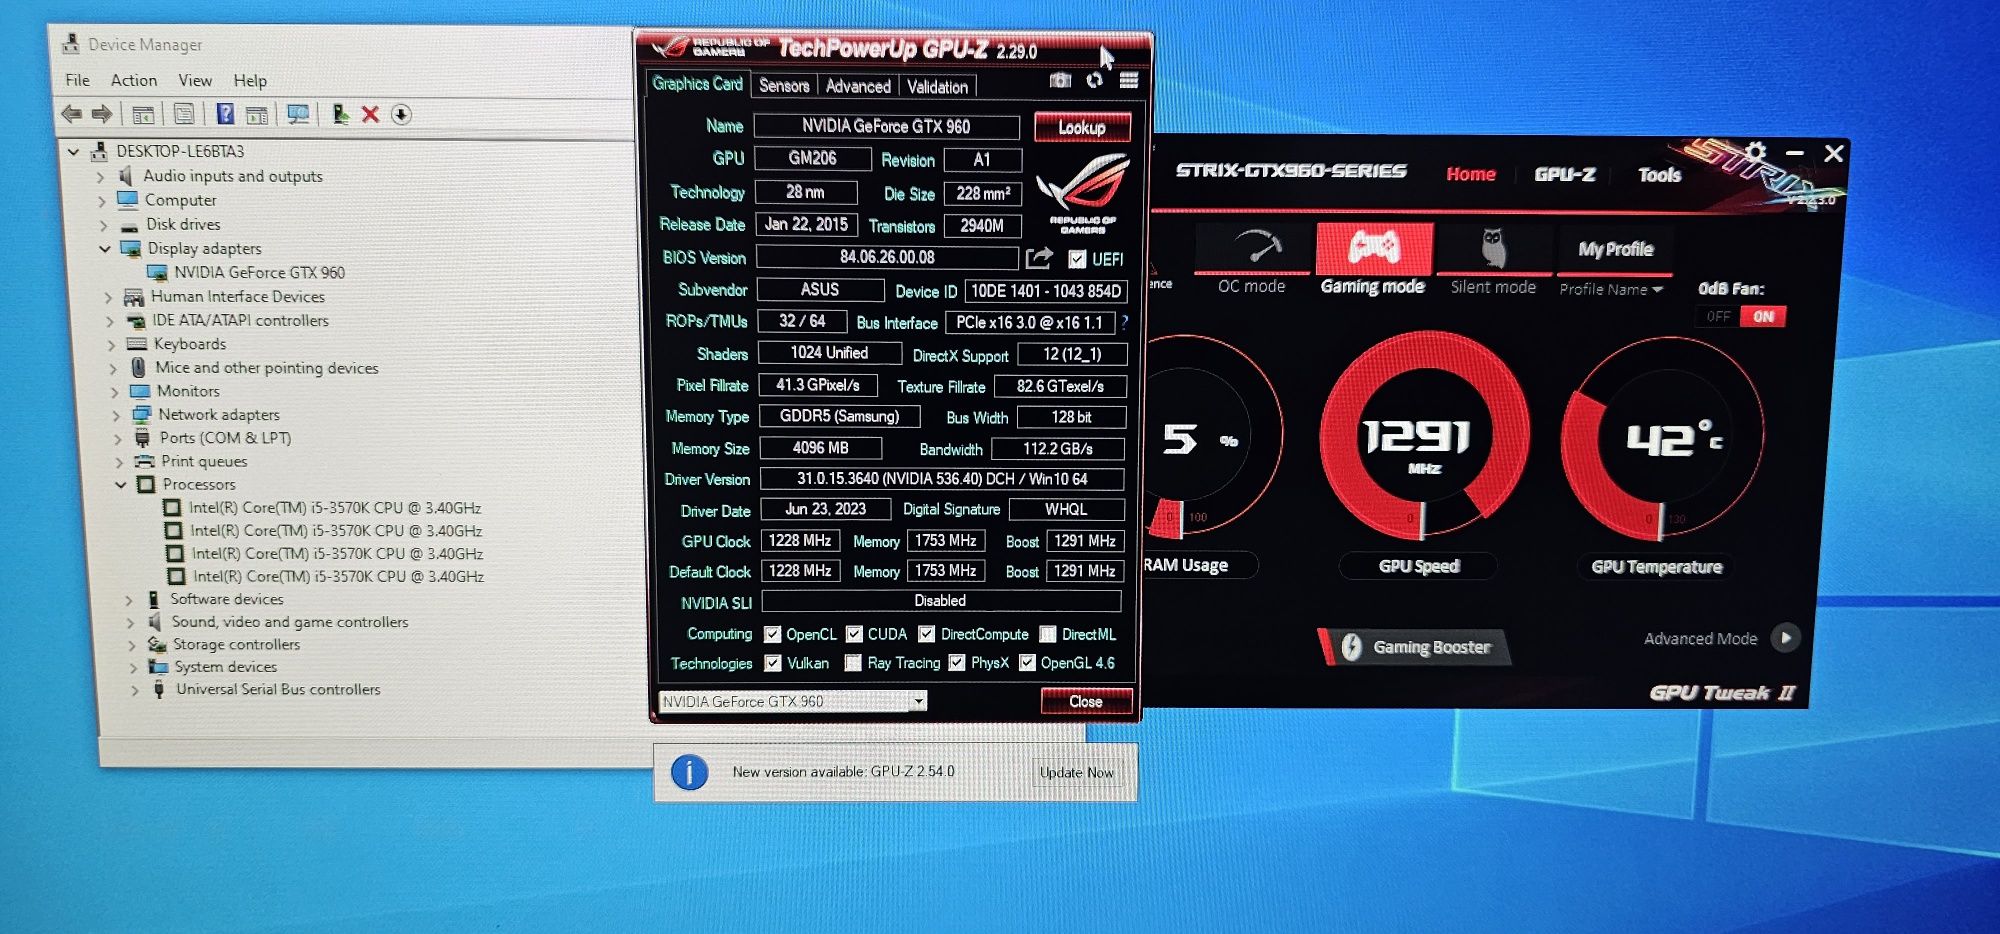Click Update Now in the notification
Image resolution: width=2000 pixels, height=934 pixels.
[1076, 772]
